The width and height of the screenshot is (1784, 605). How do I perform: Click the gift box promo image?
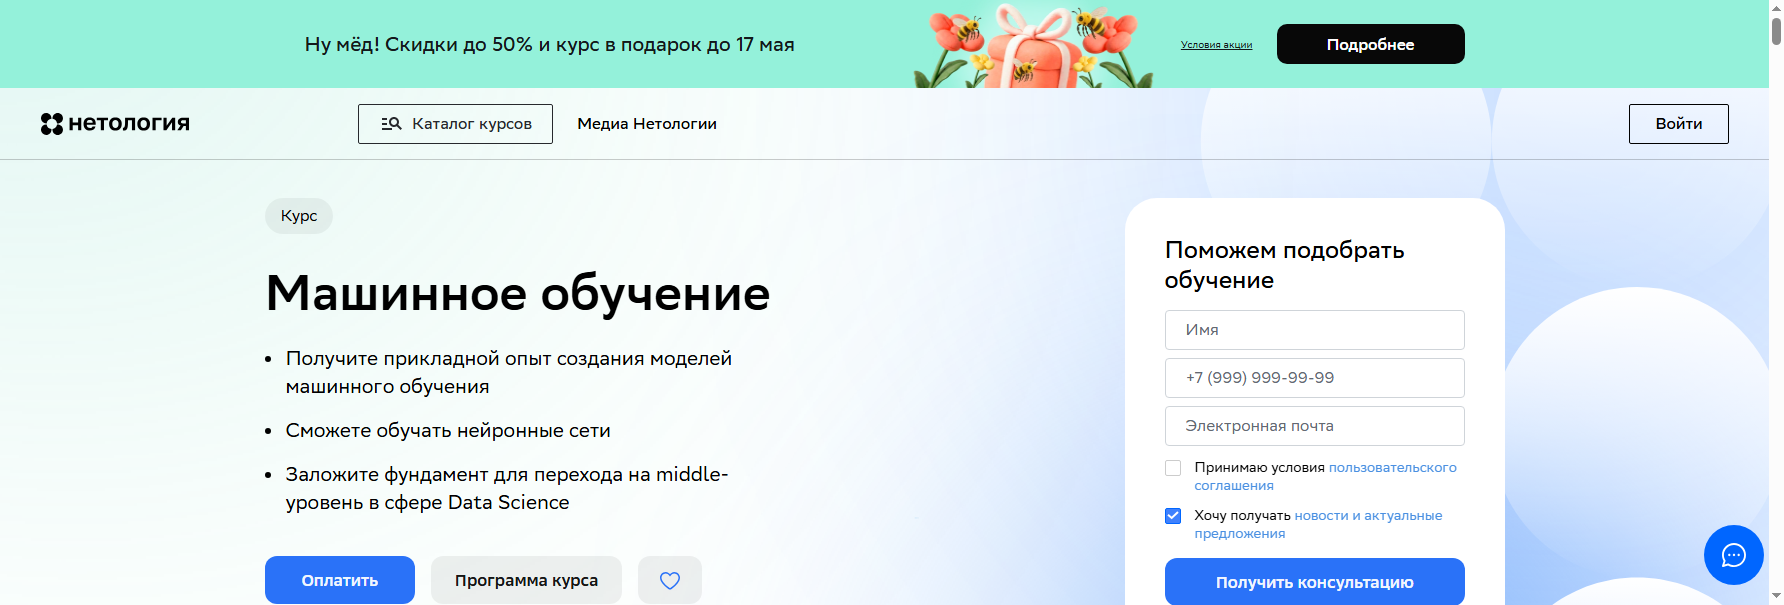coord(1034,45)
